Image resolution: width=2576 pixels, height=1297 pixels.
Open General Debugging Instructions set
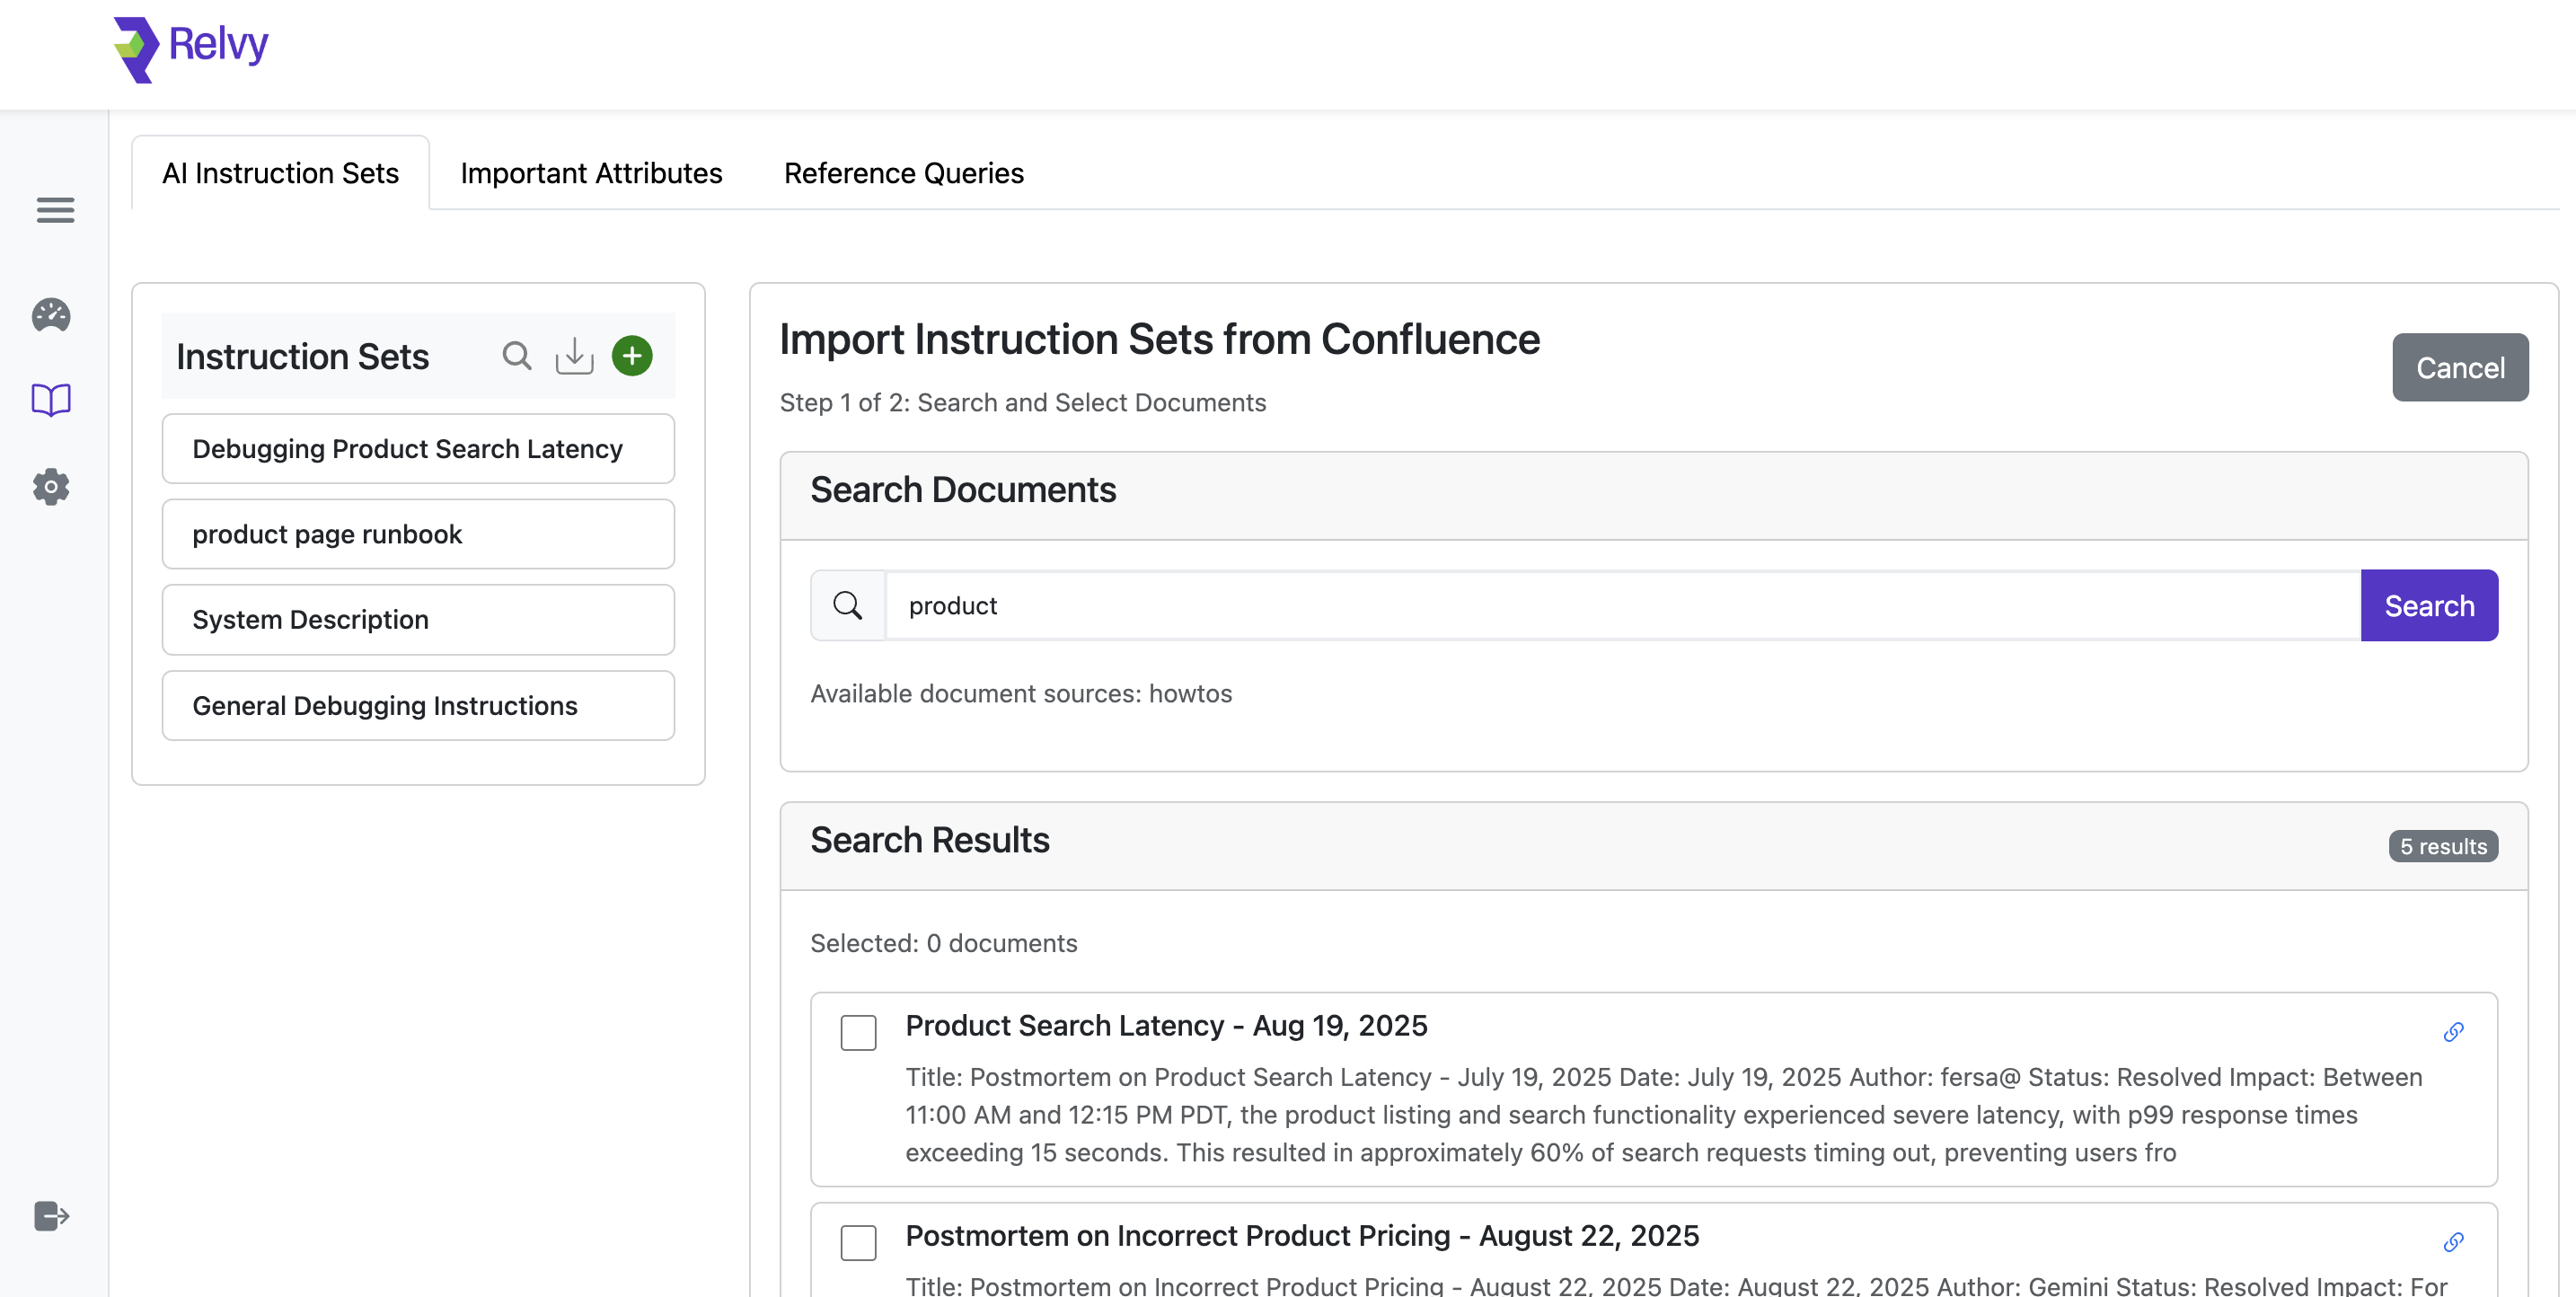coord(418,706)
